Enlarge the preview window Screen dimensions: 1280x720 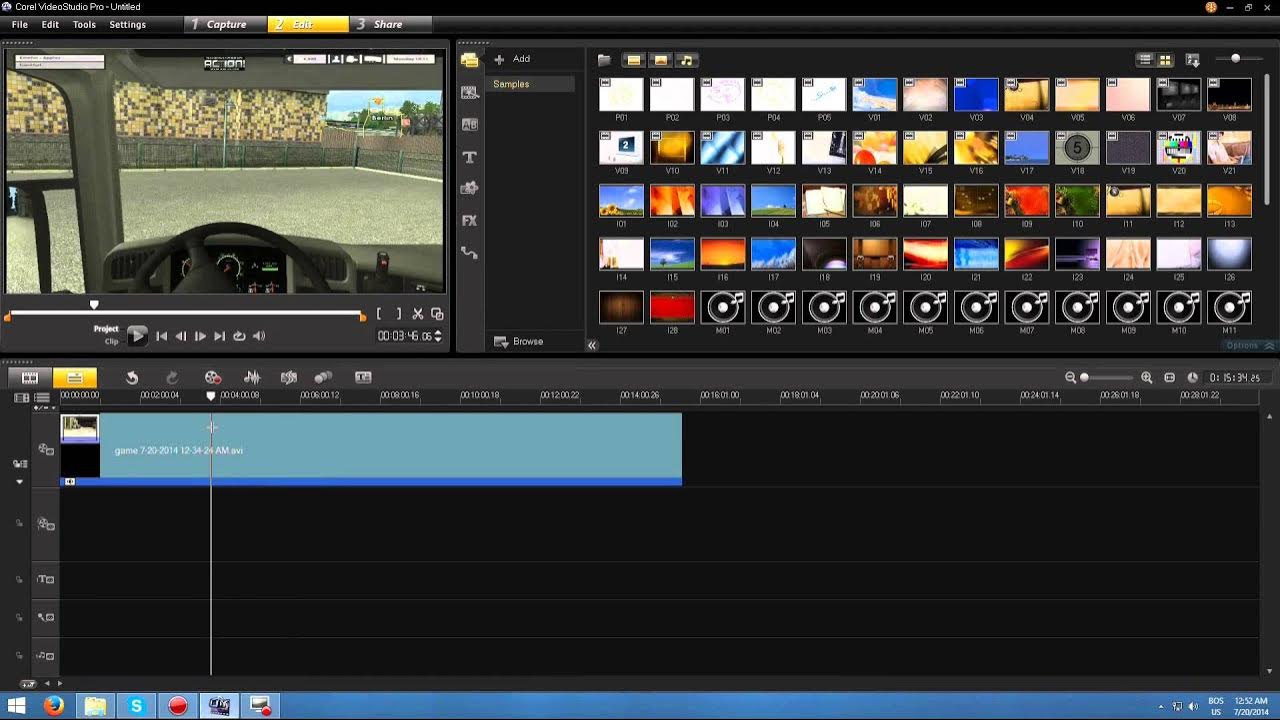pyautogui.click(x=437, y=314)
